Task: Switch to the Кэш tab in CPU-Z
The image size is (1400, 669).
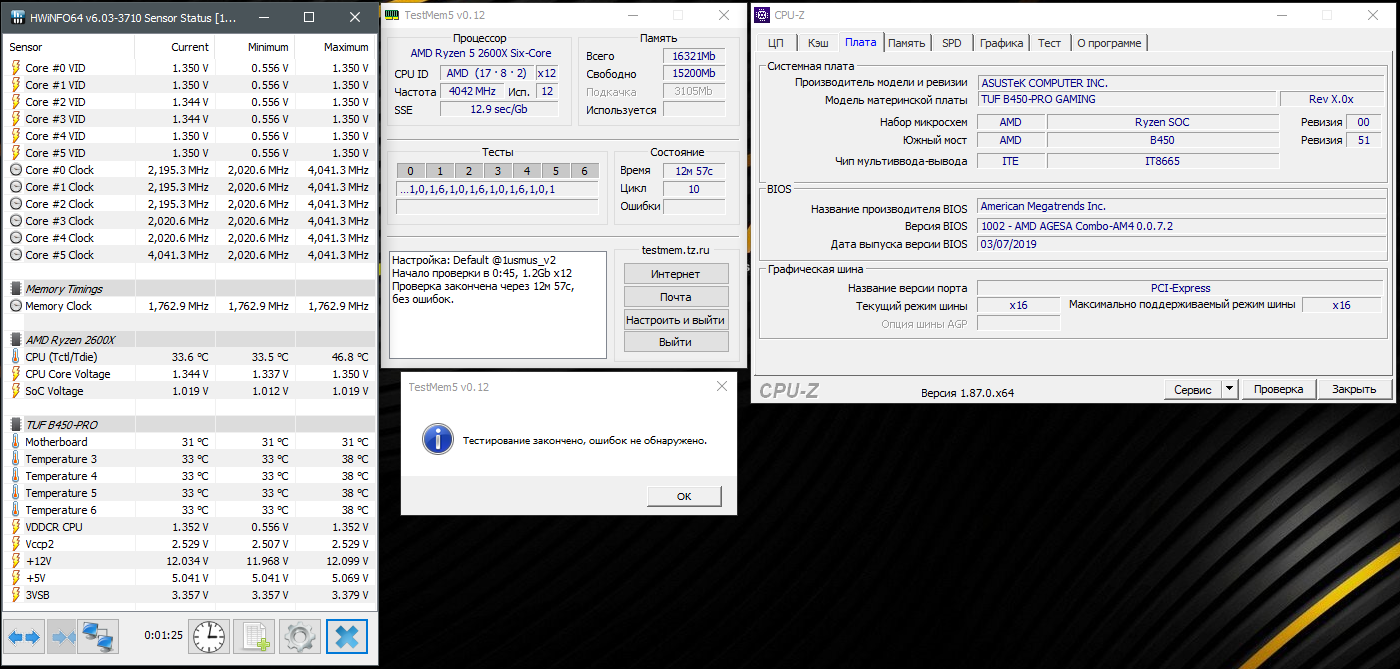Action: click(818, 43)
